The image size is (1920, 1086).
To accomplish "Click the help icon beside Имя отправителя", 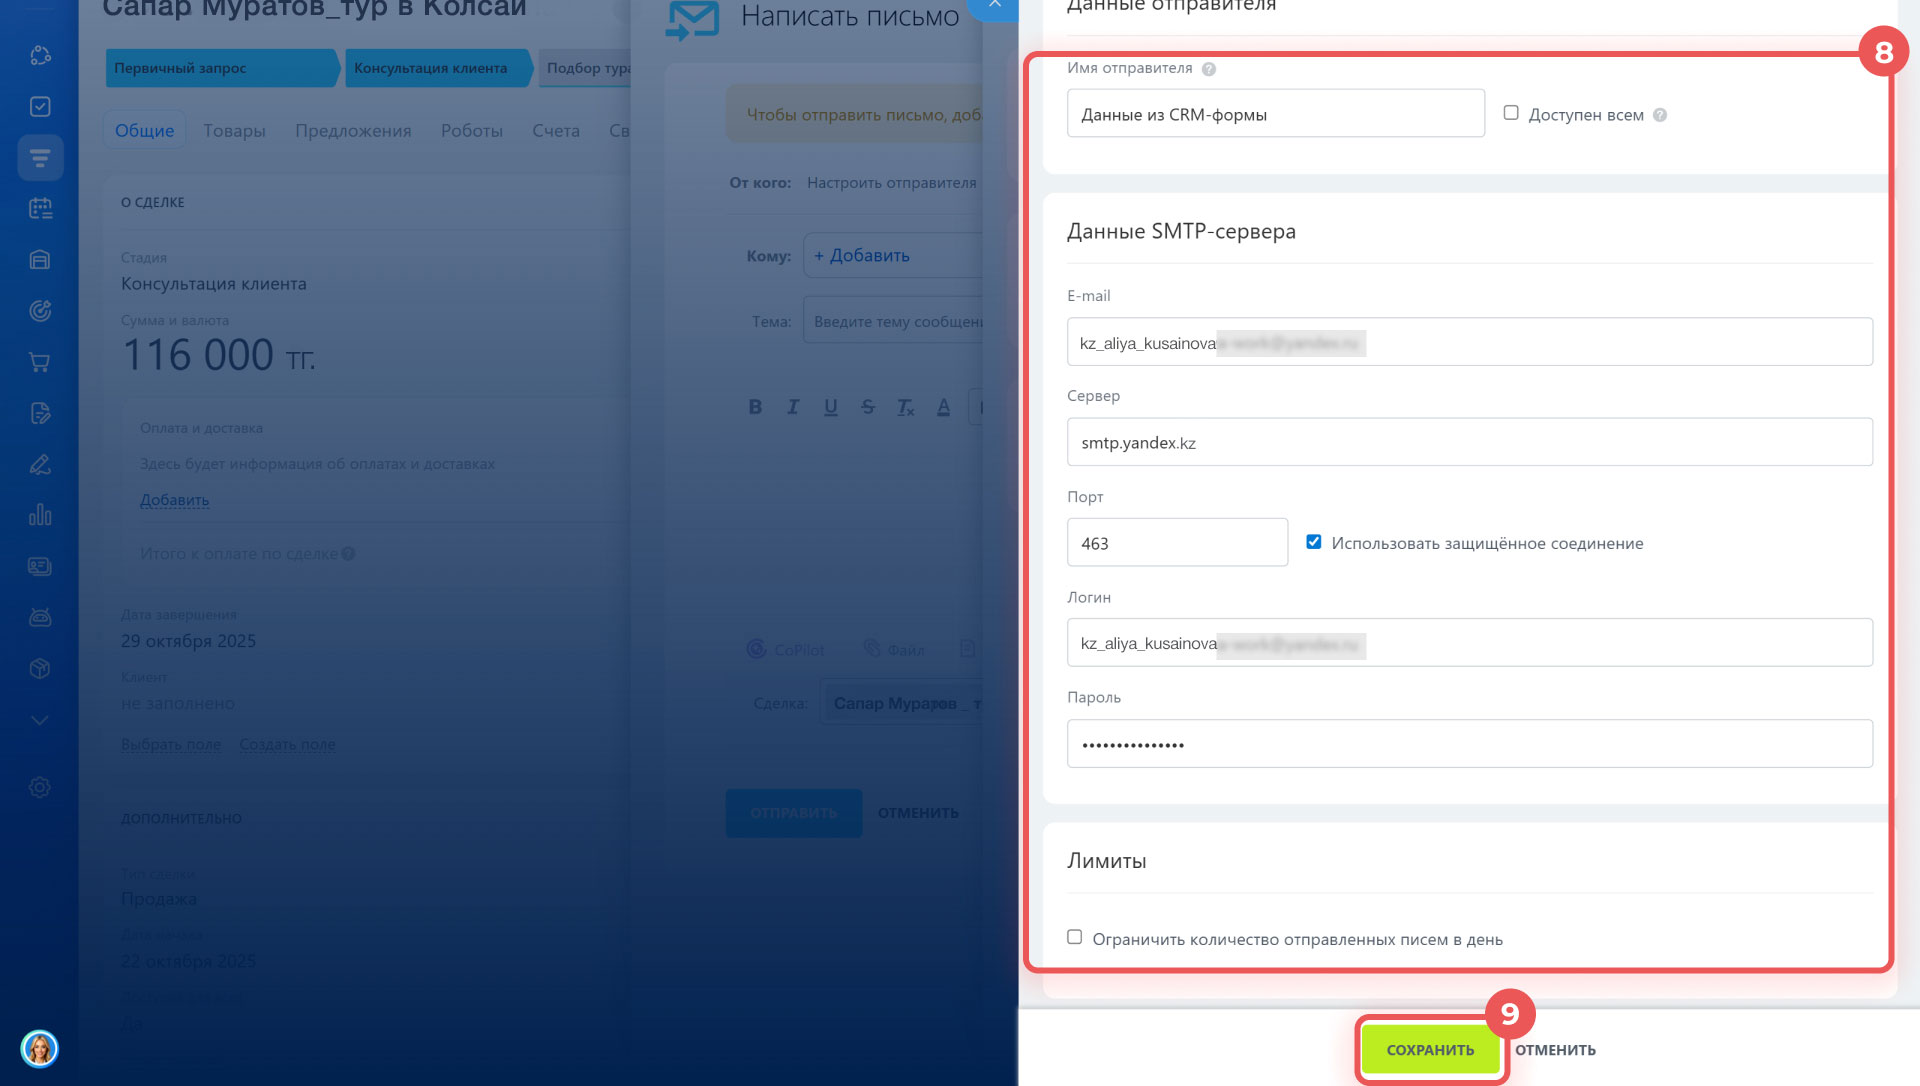I will click(1208, 69).
